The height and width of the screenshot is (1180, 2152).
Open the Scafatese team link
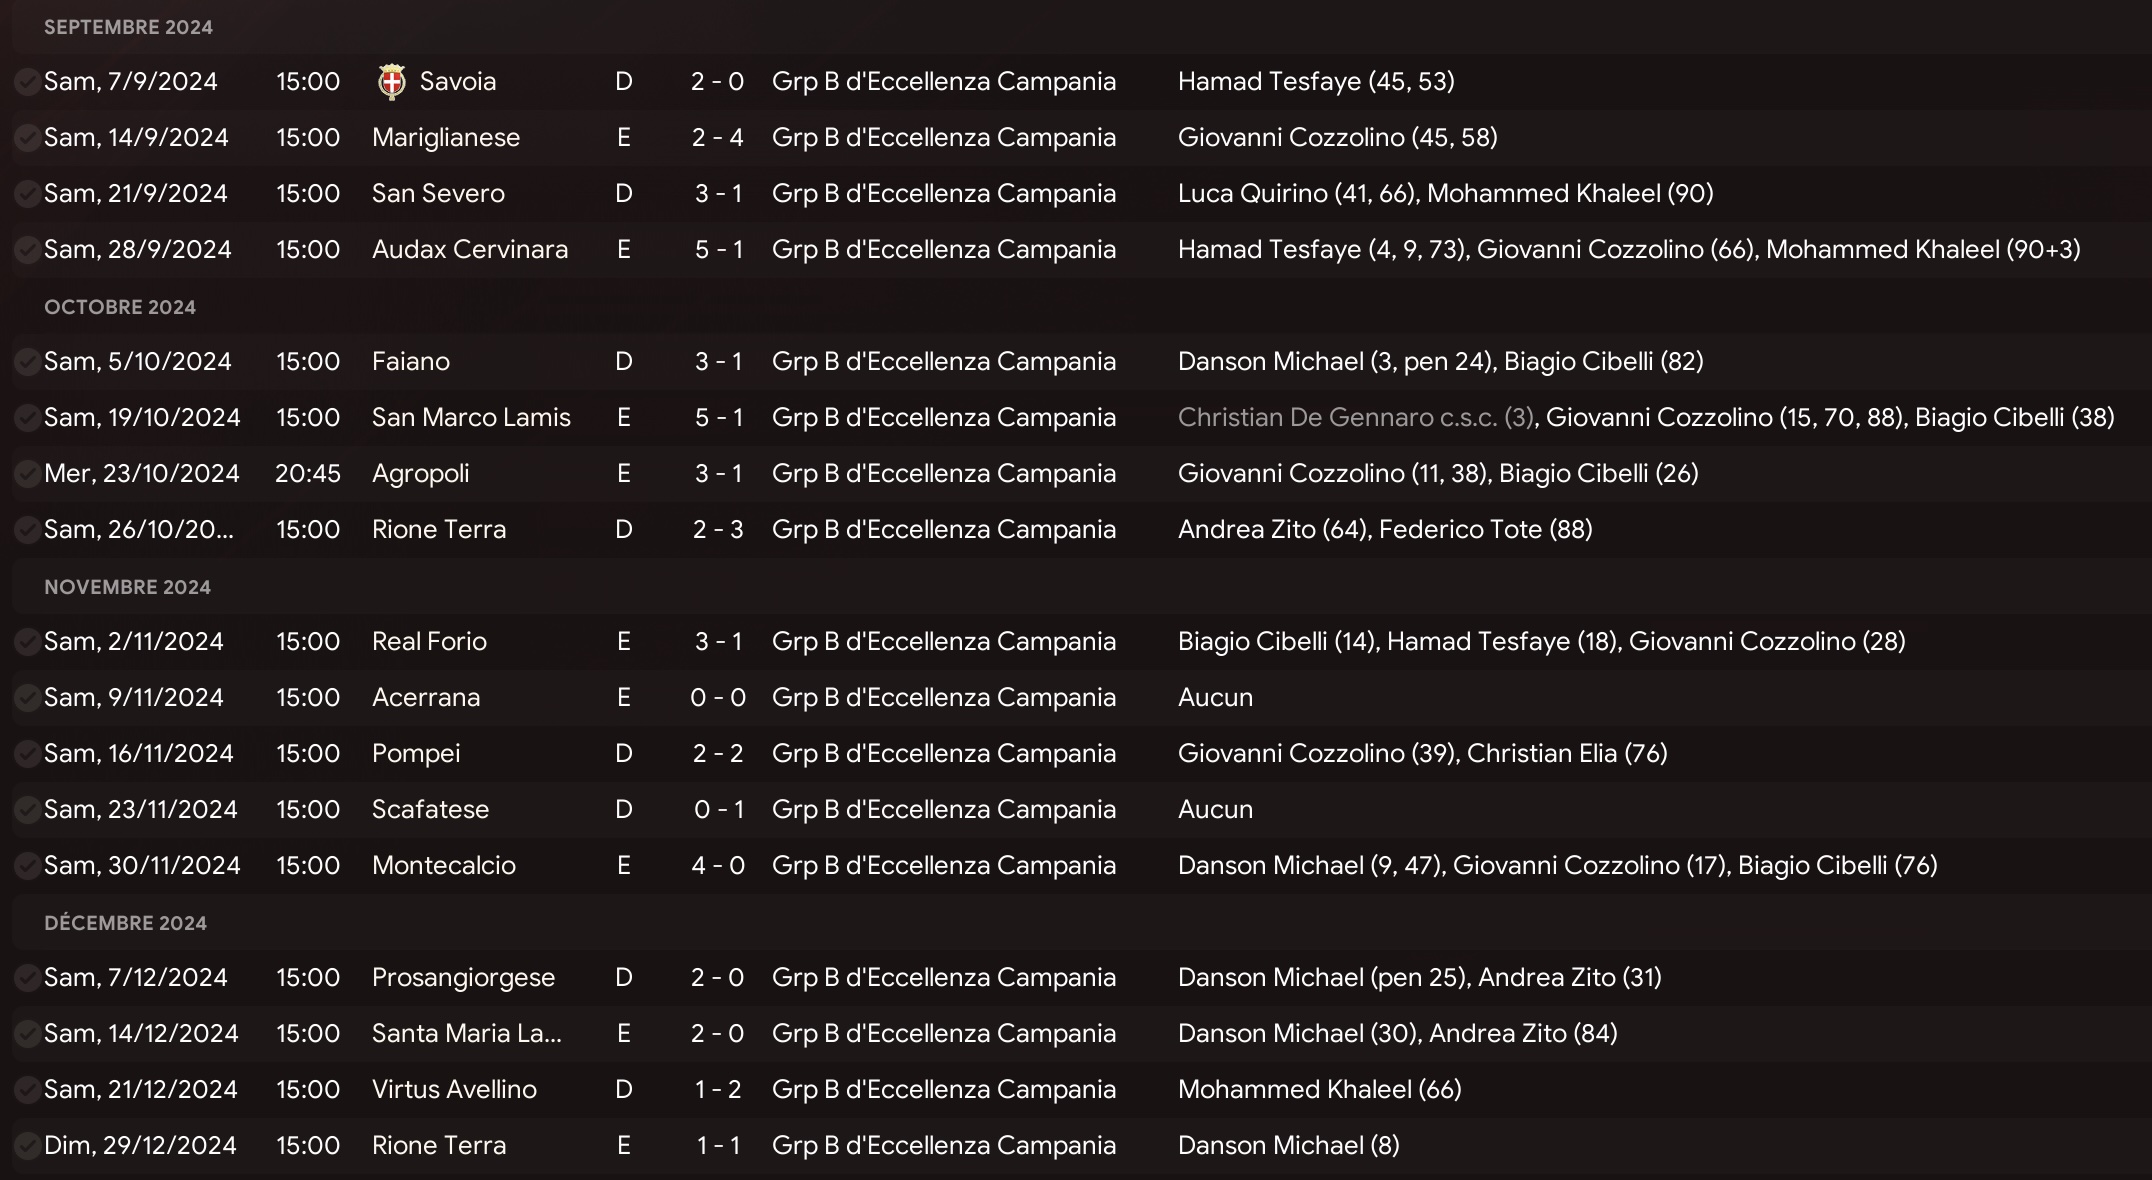point(430,810)
